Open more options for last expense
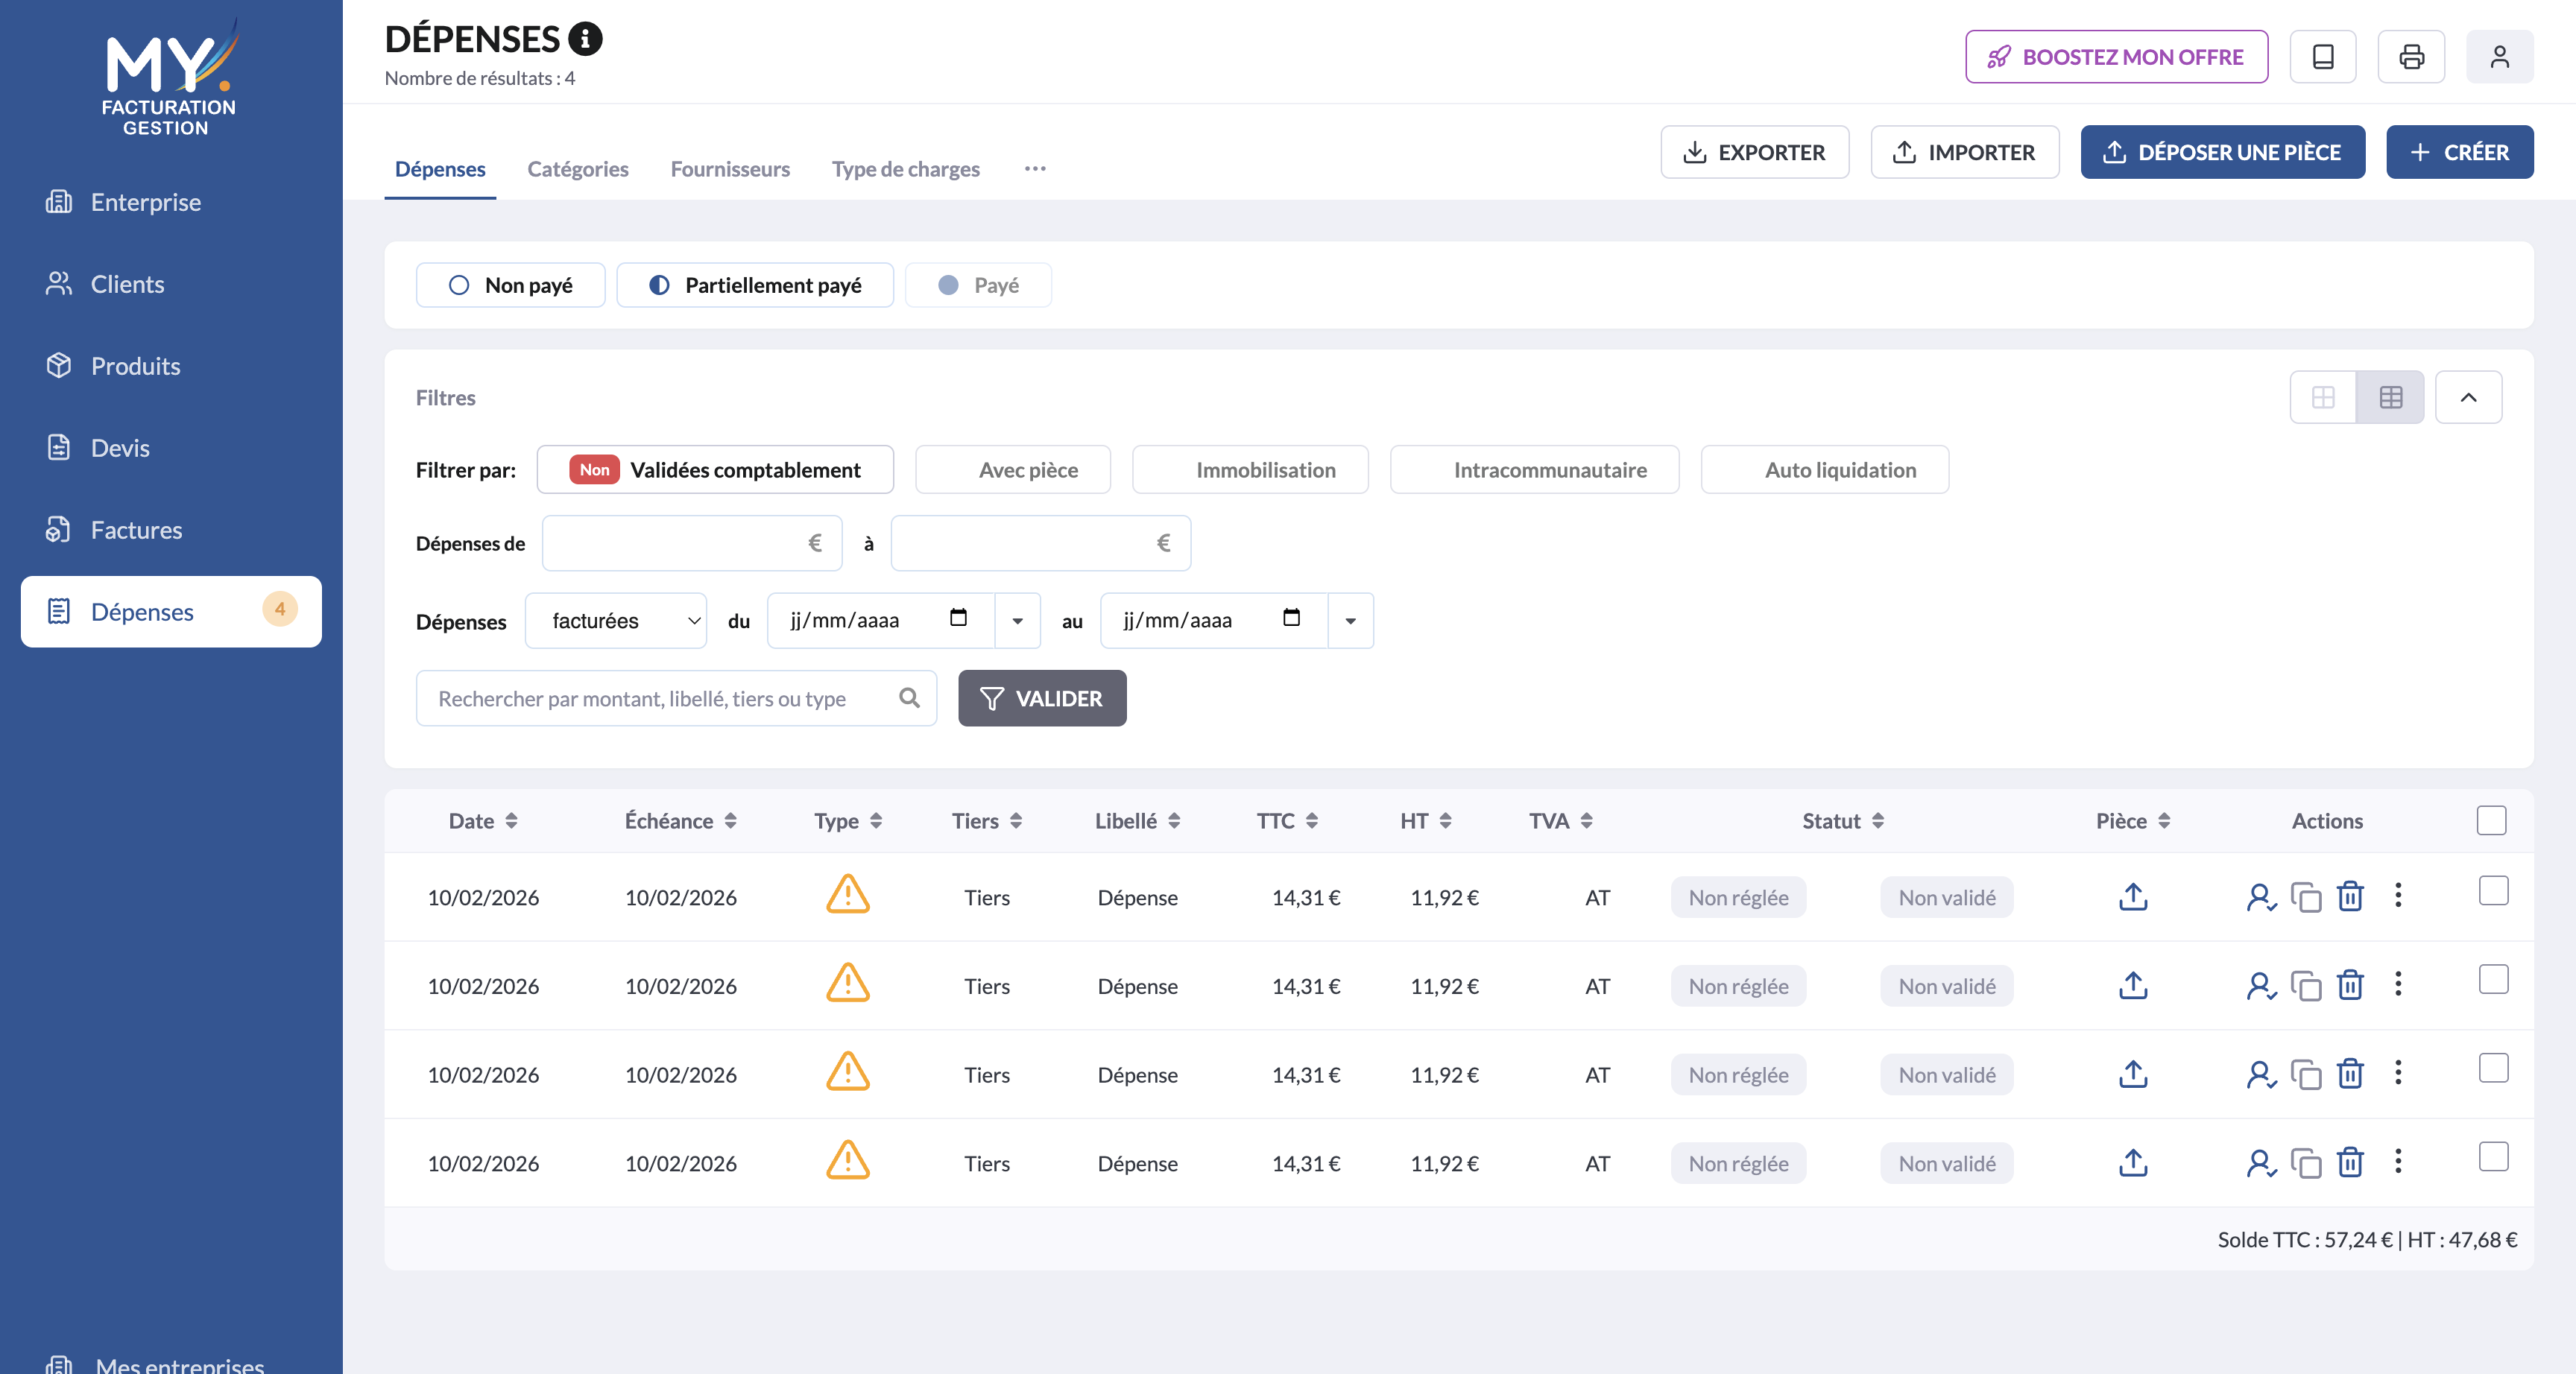The image size is (2576, 1374). click(2398, 1162)
